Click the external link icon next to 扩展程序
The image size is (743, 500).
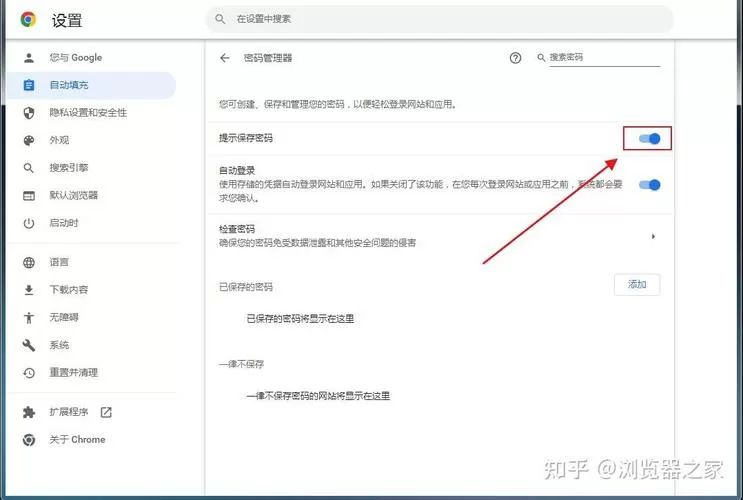pos(106,412)
